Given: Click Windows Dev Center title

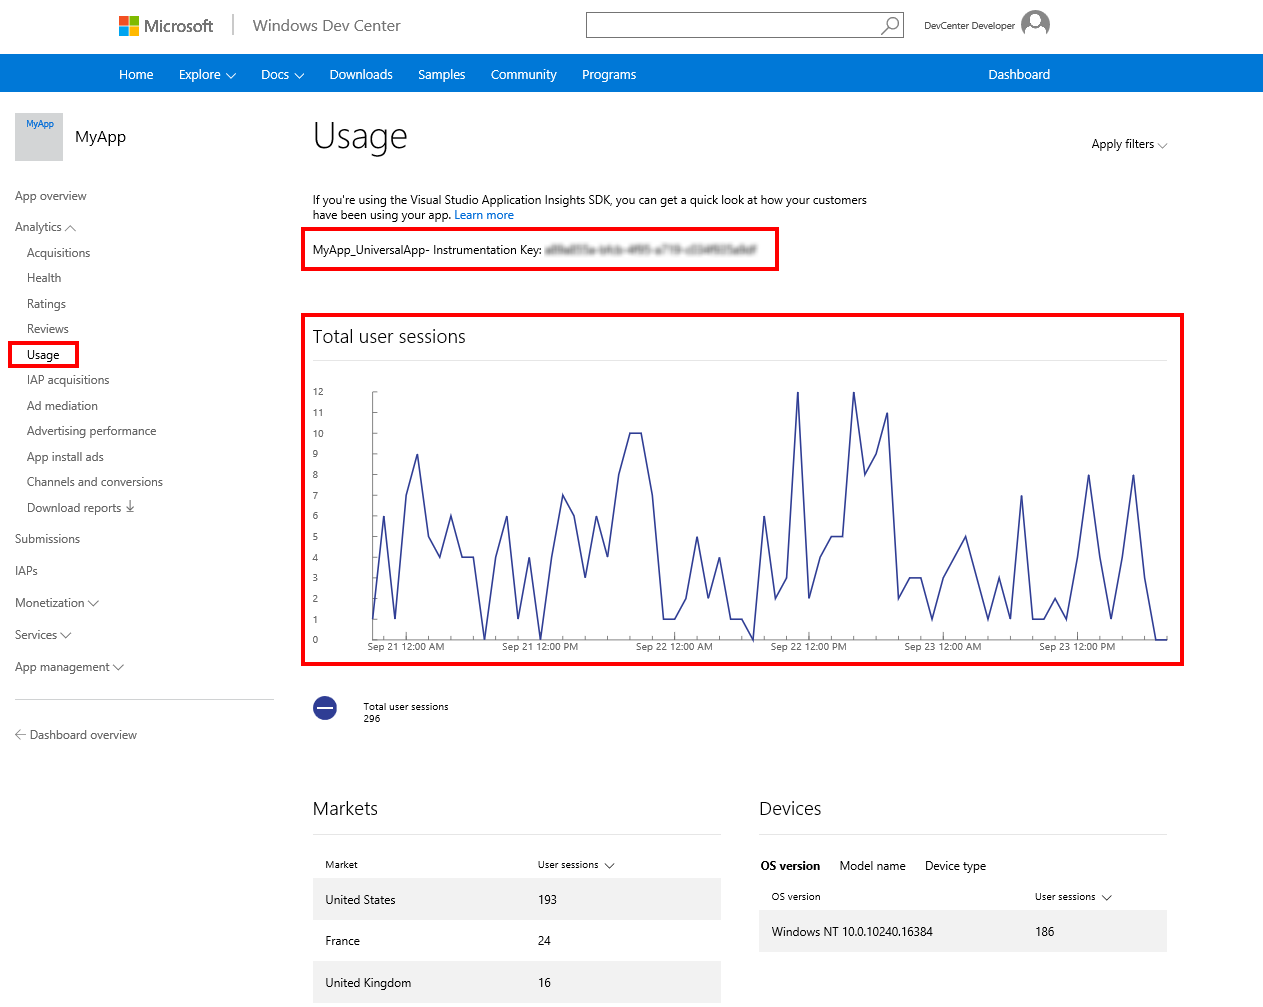Looking at the screenshot, I should pyautogui.click(x=326, y=26).
